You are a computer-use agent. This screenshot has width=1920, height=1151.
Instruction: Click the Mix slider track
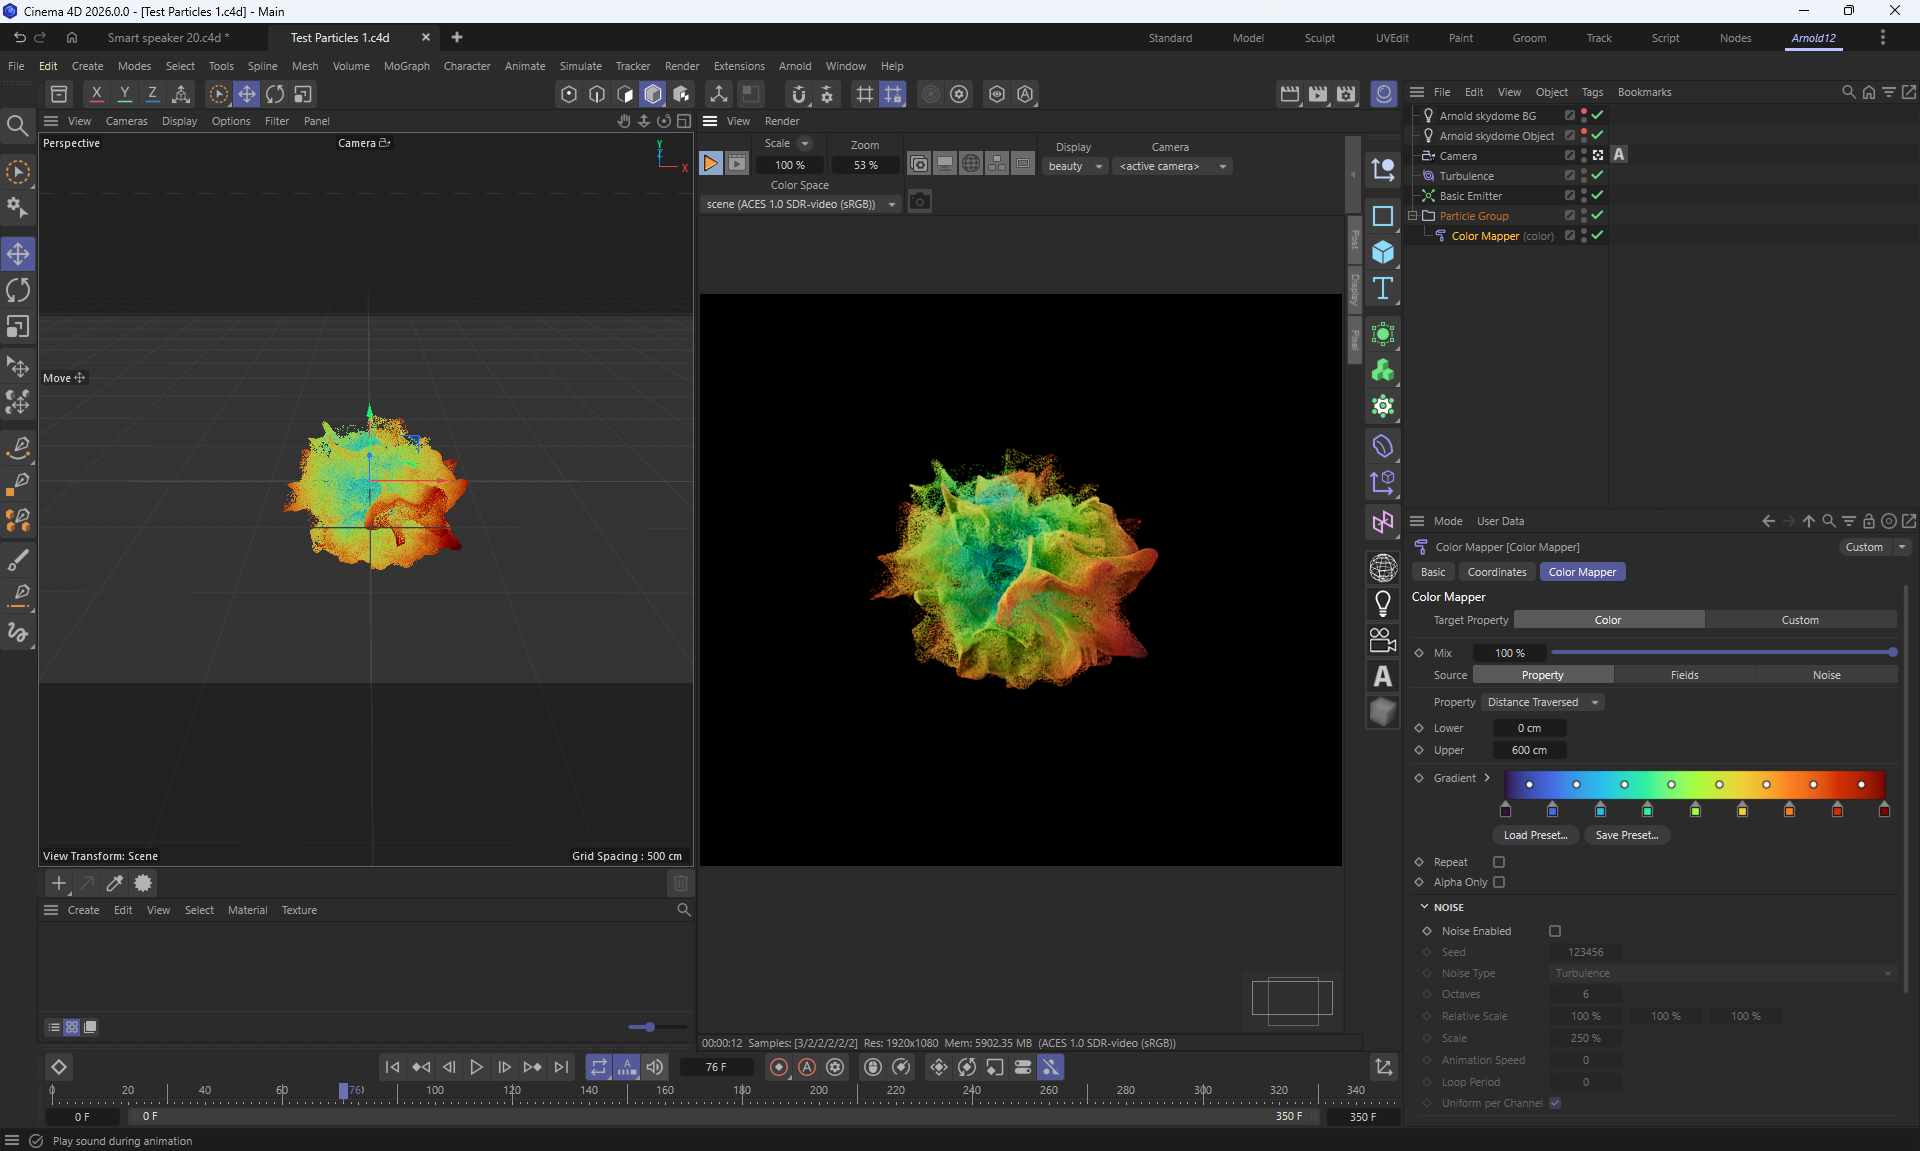point(1720,652)
